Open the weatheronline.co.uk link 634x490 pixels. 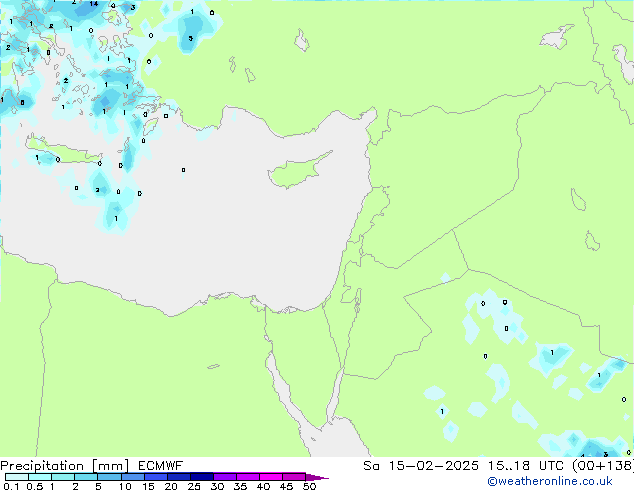(550, 481)
